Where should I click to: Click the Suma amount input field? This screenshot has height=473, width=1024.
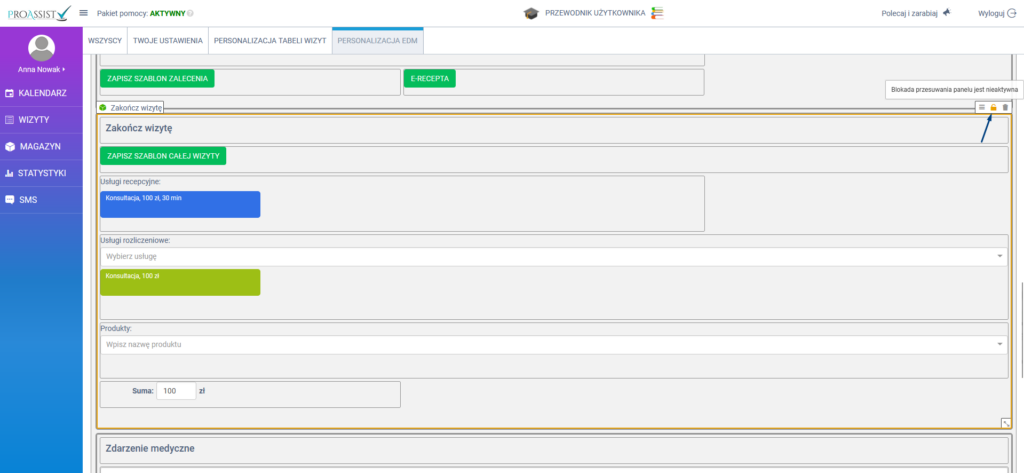tap(175, 392)
